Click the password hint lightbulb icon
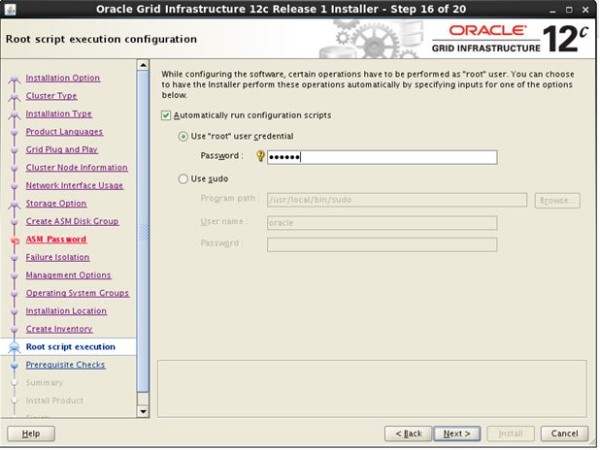Image resolution: width=600 pixels, height=450 pixels. tap(260, 156)
